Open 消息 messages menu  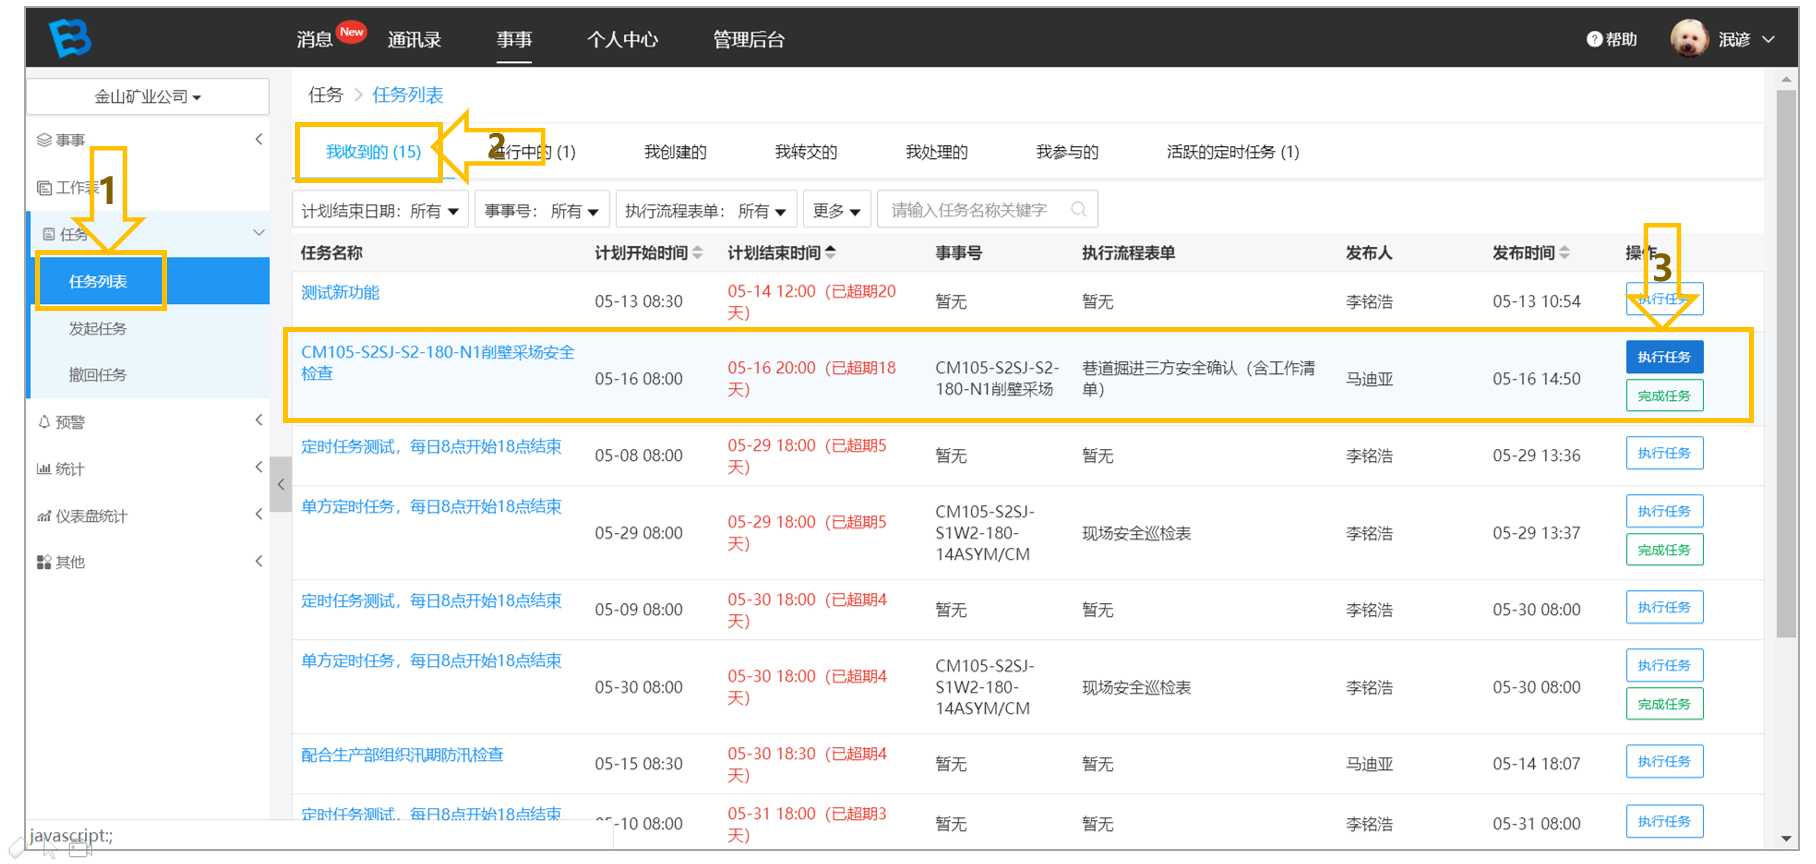(x=314, y=39)
